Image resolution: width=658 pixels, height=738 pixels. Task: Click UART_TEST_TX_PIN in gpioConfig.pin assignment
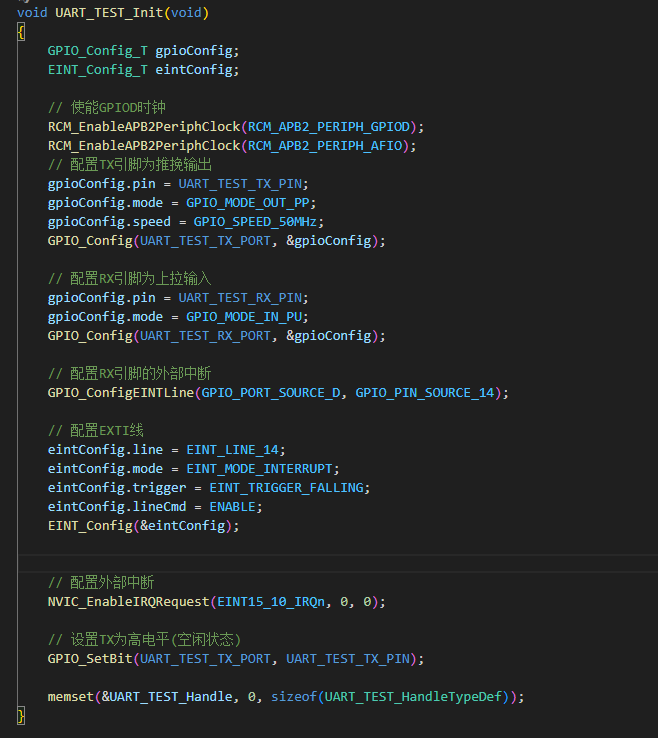click(240, 184)
